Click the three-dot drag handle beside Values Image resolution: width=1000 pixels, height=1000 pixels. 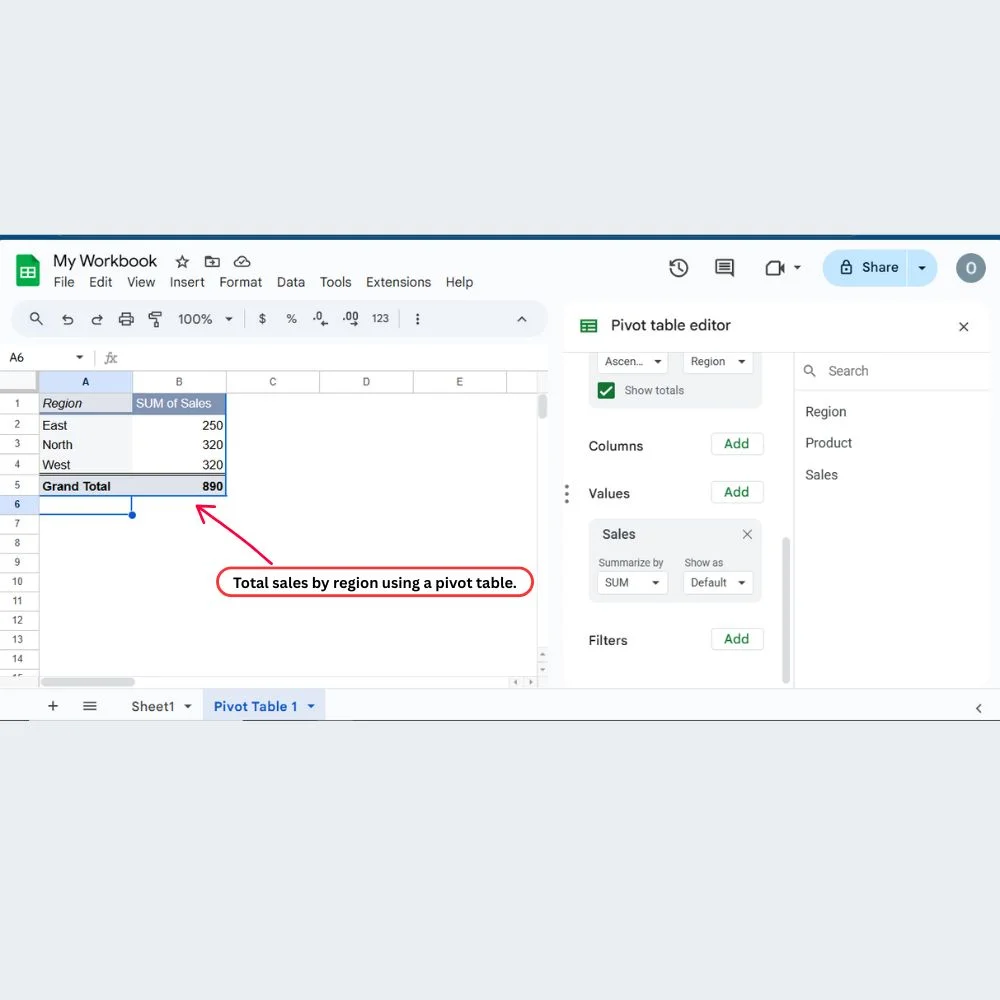point(566,494)
